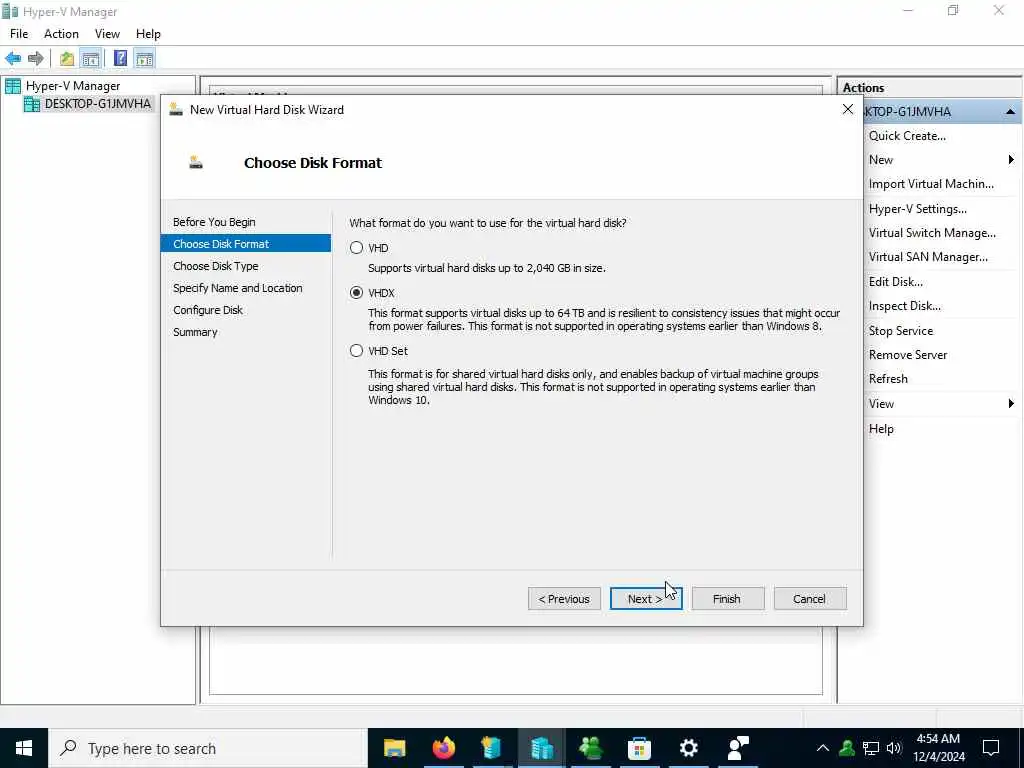
Task: Click Quick Create in Actions pane
Action: (907, 136)
